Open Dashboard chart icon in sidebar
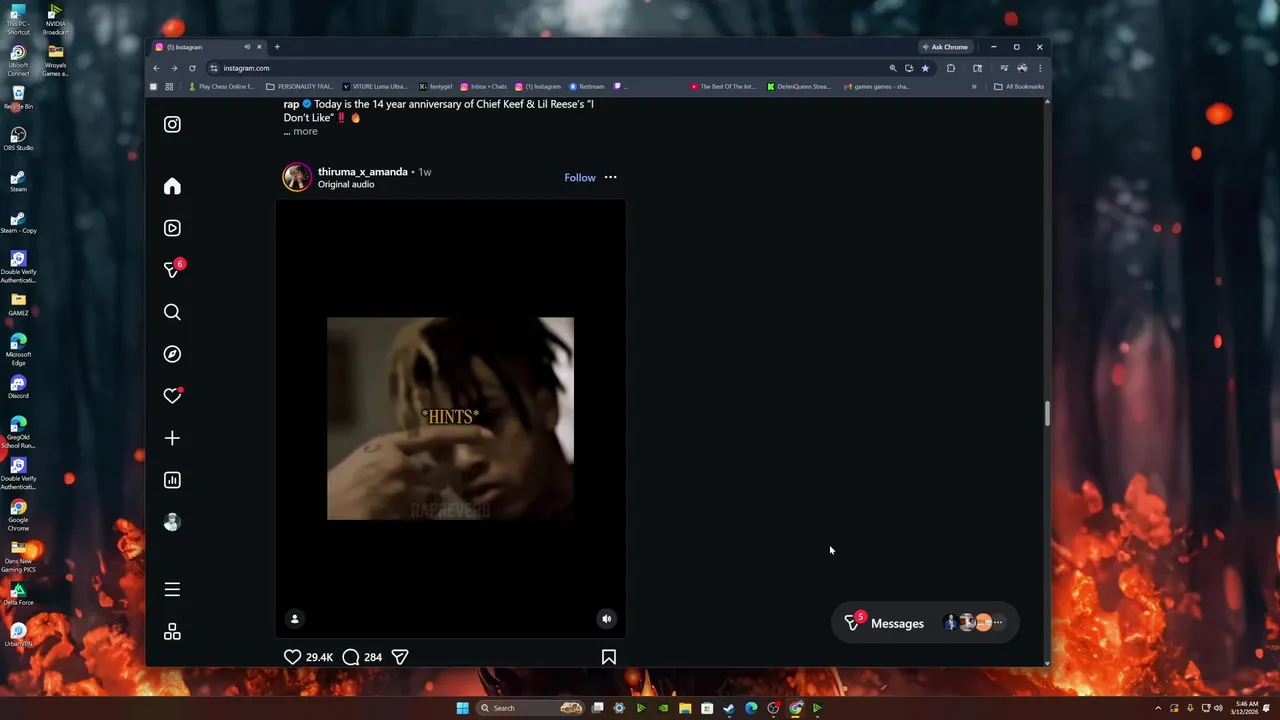This screenshot has height=720, width=1280. (x=172, y=480)
